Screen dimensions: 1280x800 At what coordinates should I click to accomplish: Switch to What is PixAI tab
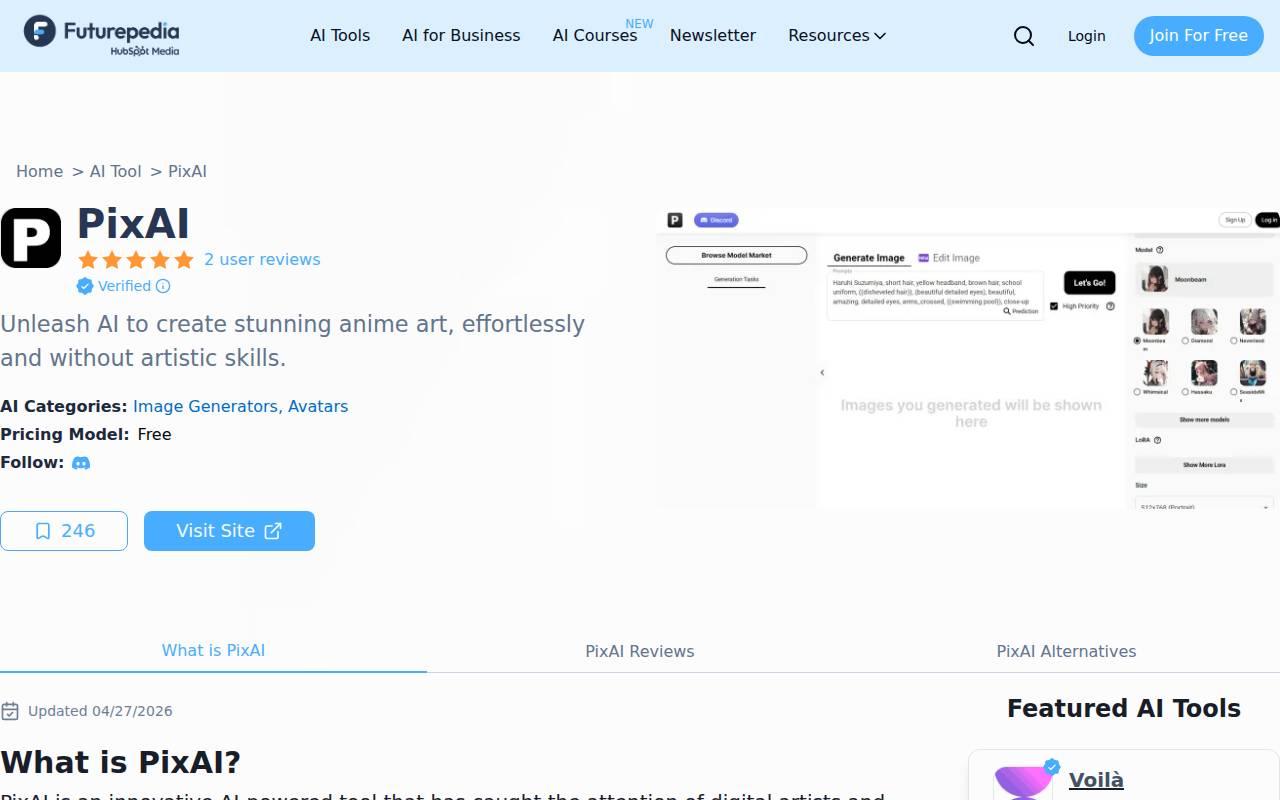click(213, 650)
